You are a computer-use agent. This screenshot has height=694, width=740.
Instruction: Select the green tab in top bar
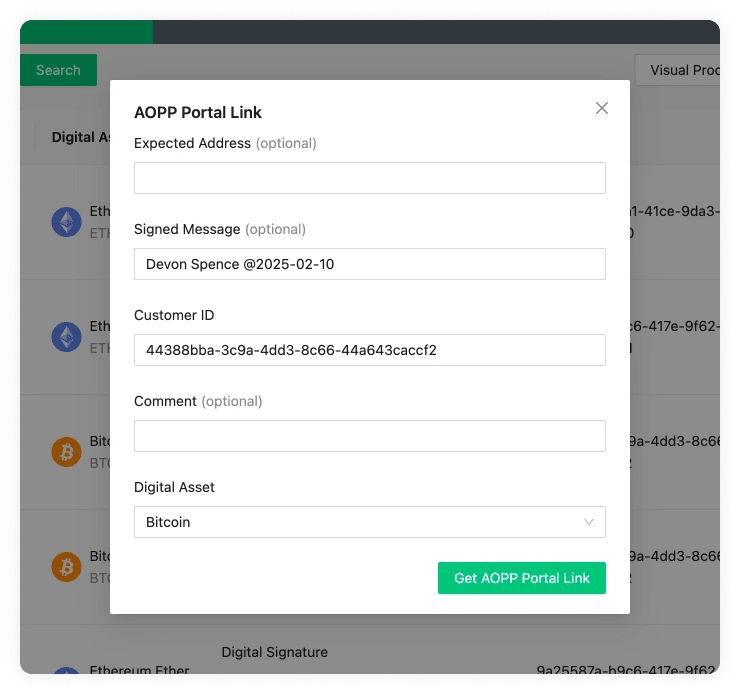coord(86,32)
